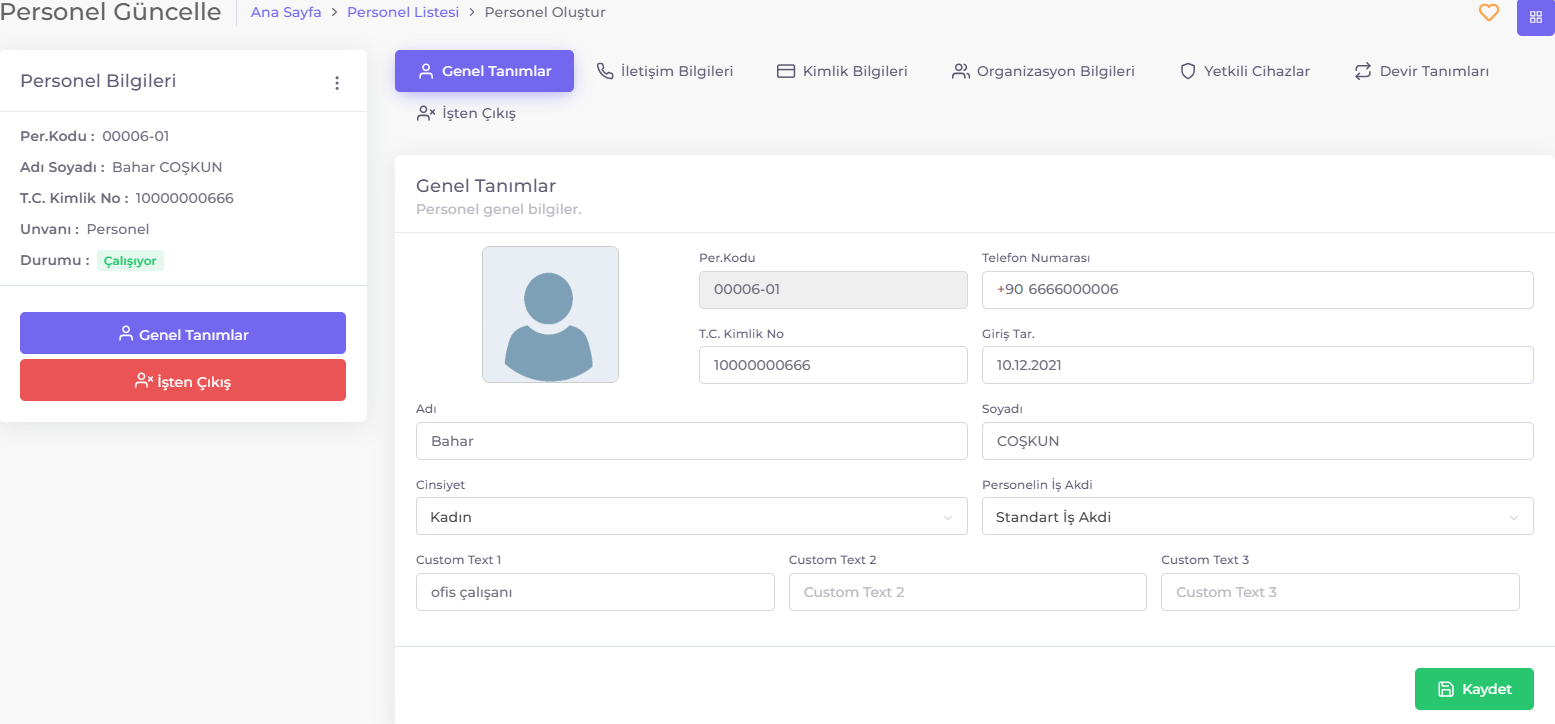This screenshot has height=724, width=1555.
Task: Click the phone icon on İletişim Bilgileri
Action: pyautogui.click(x=605, y=71)
